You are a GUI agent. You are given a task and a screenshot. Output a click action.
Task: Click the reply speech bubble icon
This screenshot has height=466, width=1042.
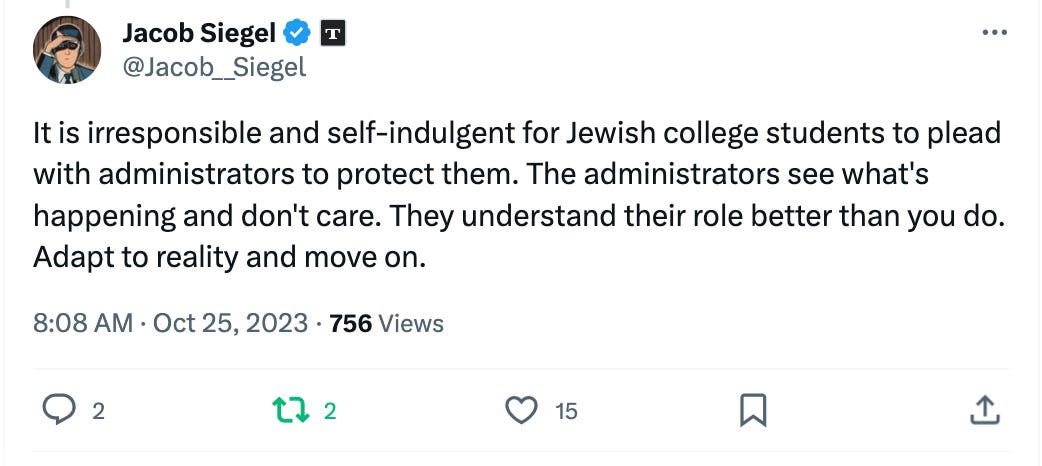[62, 409]
